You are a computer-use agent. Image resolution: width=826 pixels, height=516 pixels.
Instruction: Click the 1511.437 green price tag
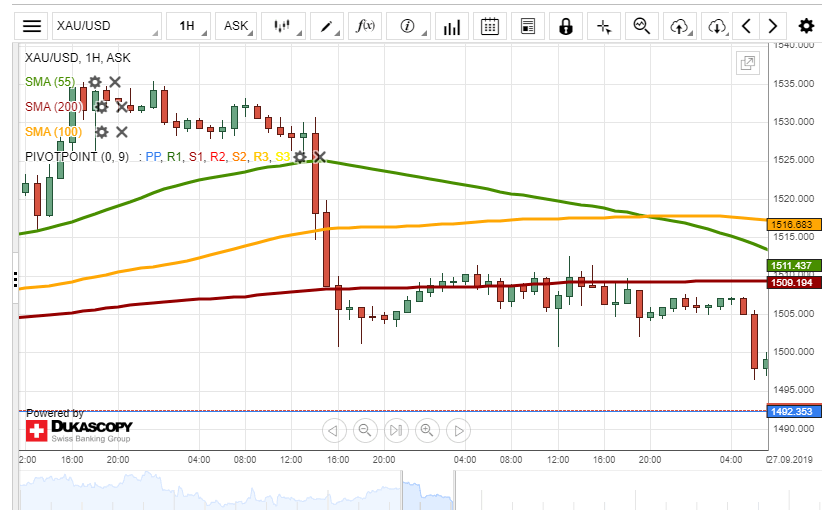click(794, 265)
